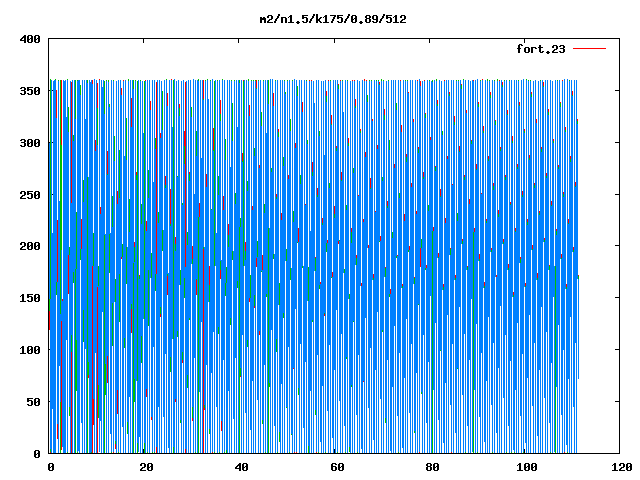Click the y-axis label 150
The height and width of the screenshot is (480, 640).
(x=30, y=298)
